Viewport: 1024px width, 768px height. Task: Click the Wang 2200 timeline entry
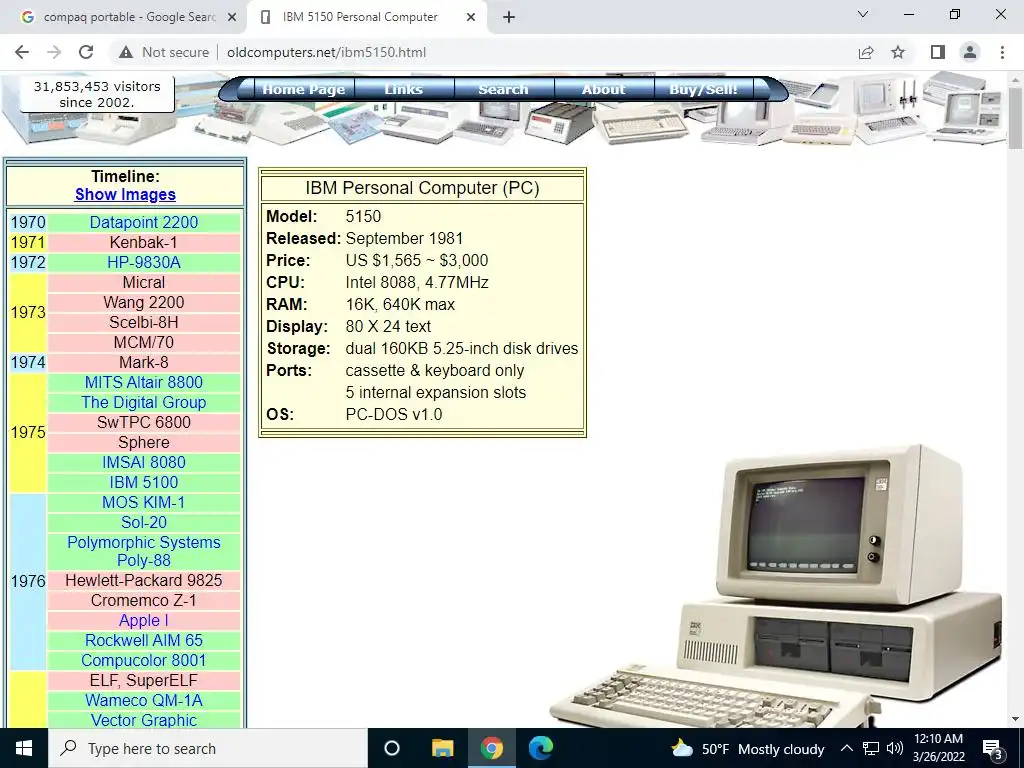pyautogui.click(x=144, y=303)
